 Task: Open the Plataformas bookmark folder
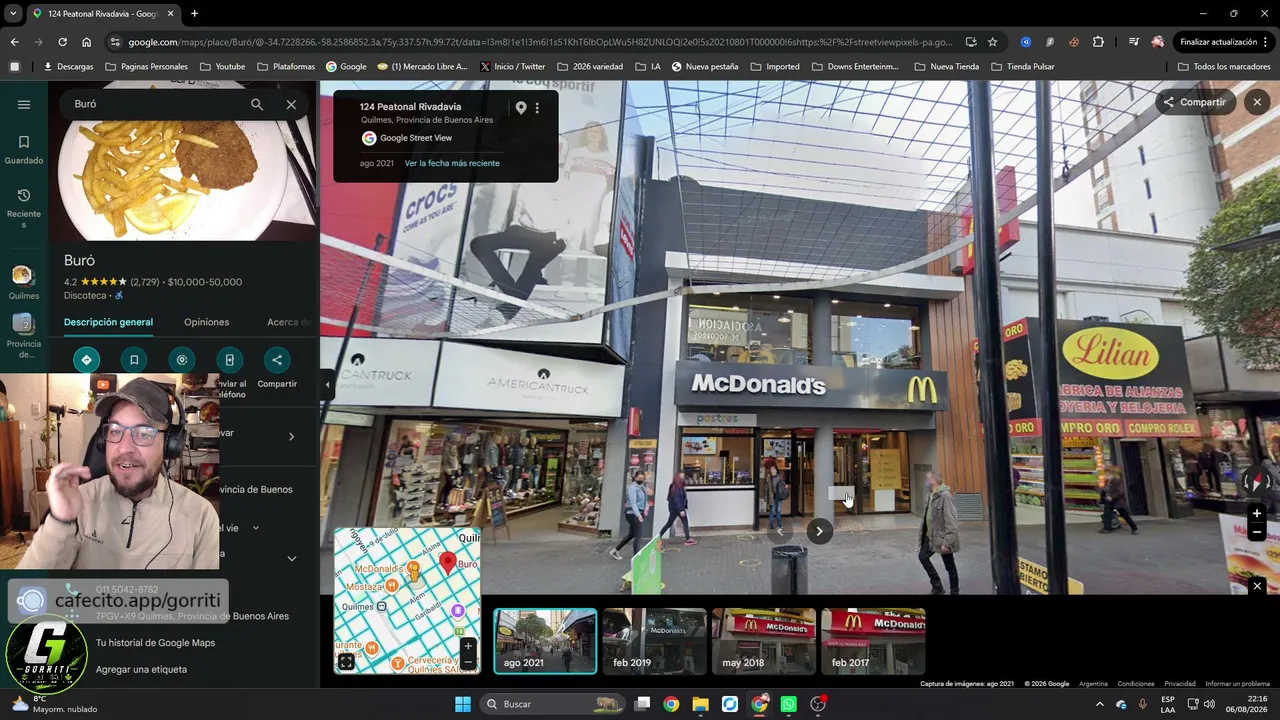285,67
